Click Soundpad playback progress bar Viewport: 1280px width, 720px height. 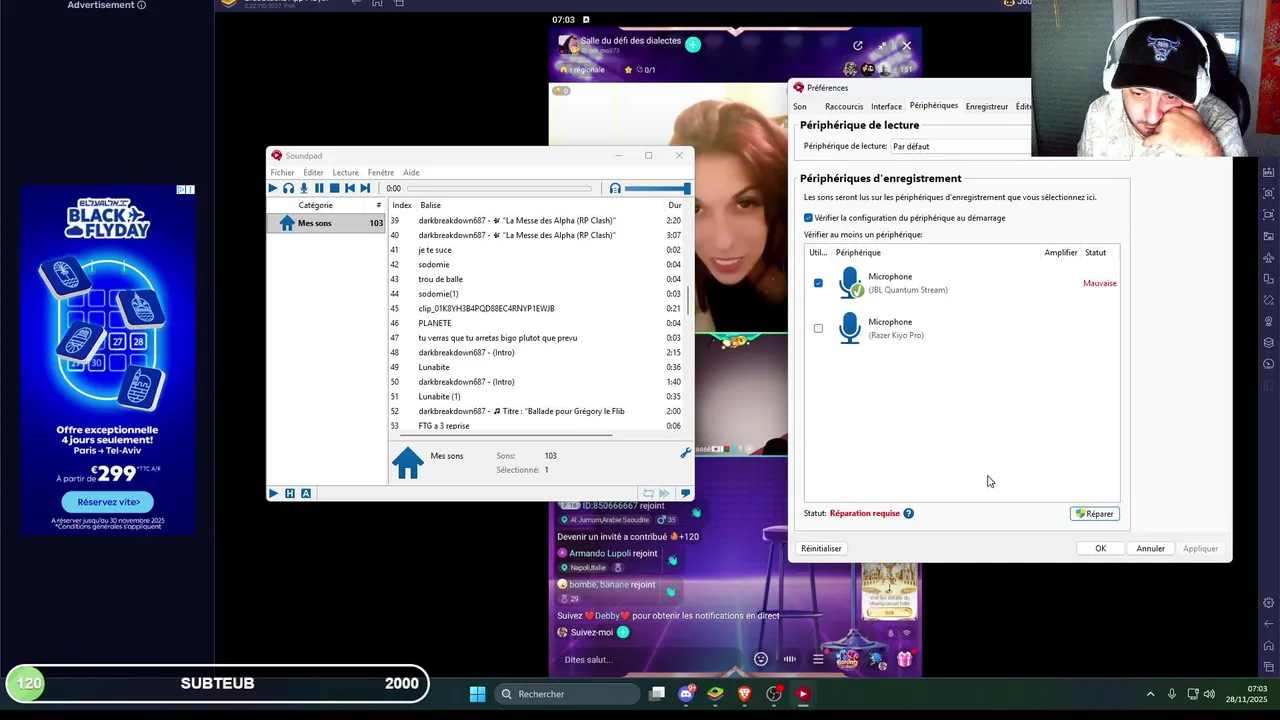click(499, 188)
